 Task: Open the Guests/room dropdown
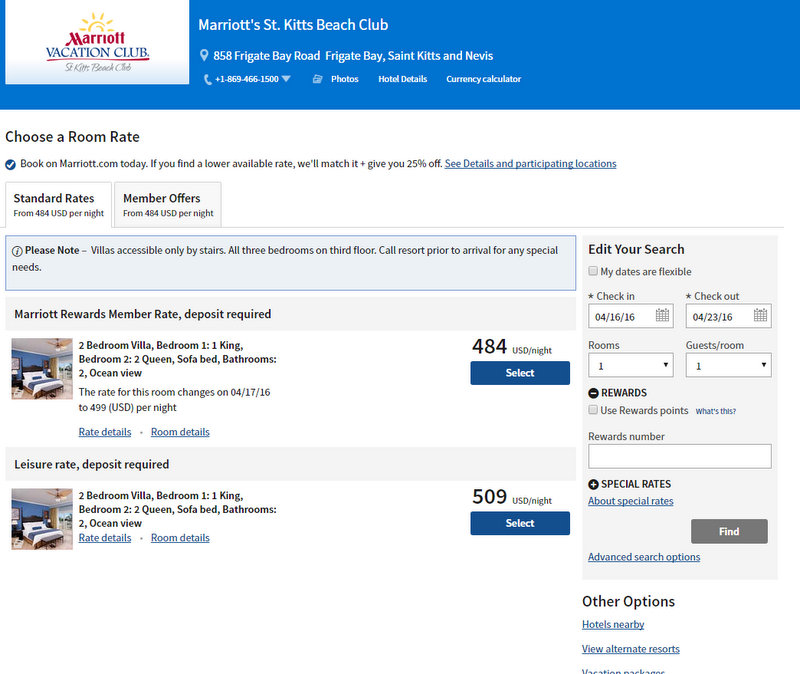tap(729, 365)
